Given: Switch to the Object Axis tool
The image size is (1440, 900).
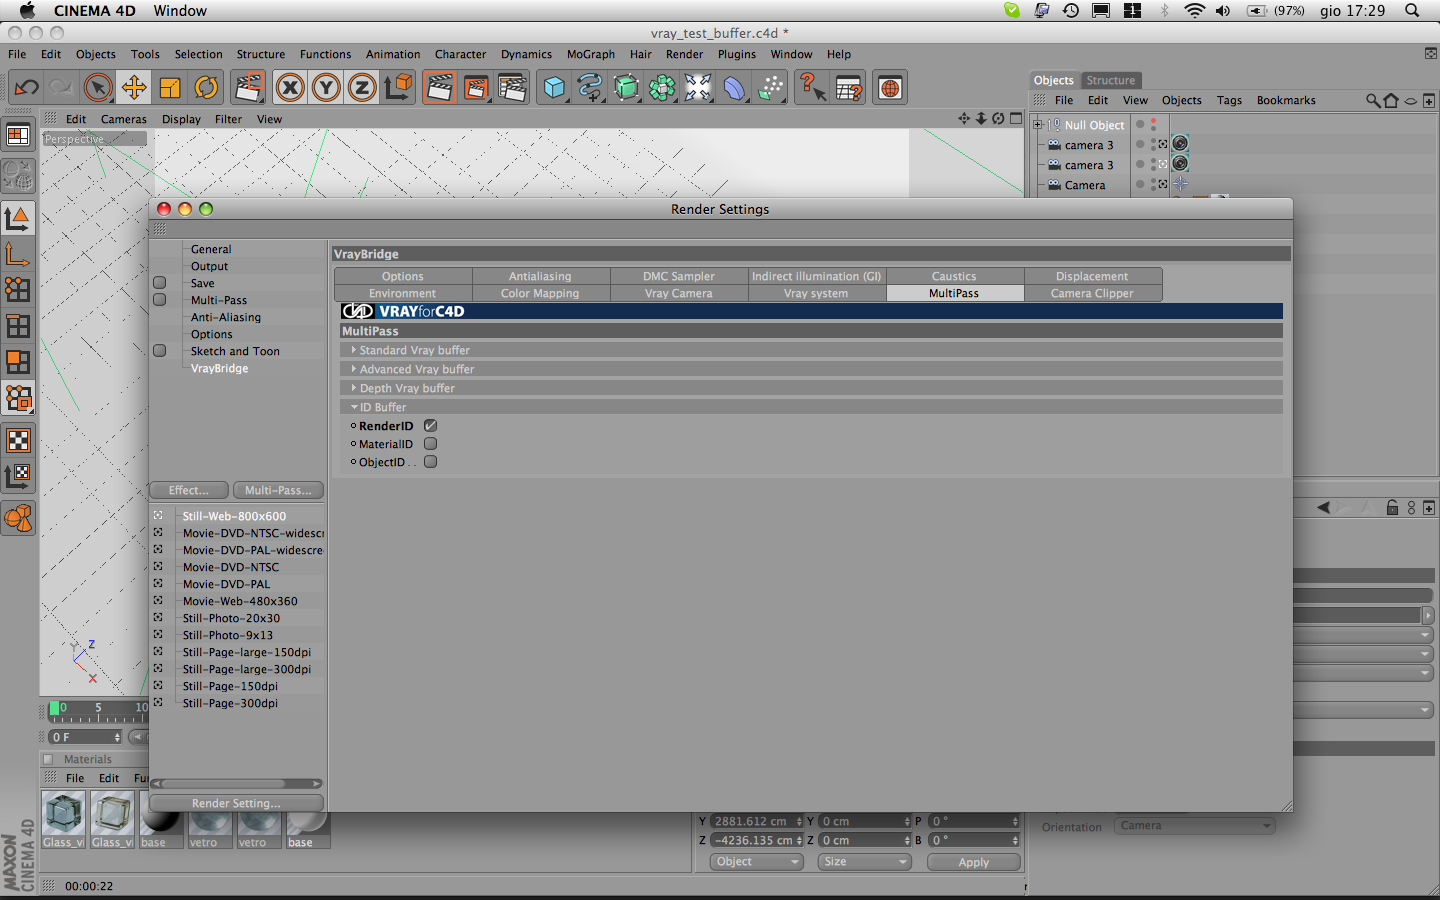Looking at the screenshot, I should (18, 254).
